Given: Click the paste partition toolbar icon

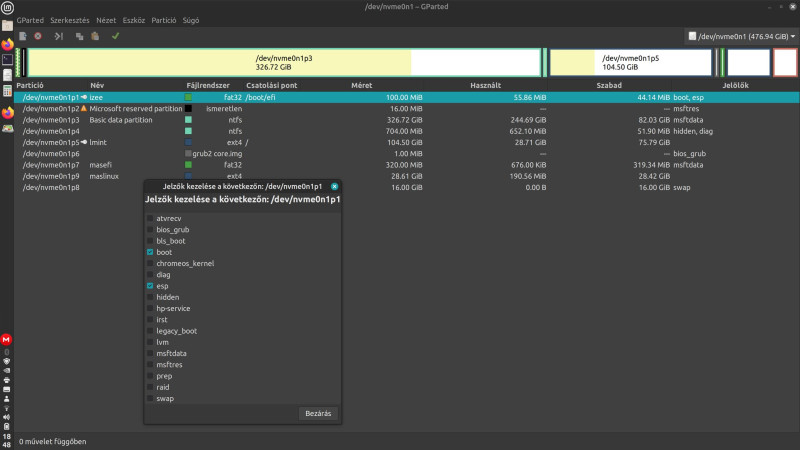Looking at the screenshot, I should coord(95,36).
